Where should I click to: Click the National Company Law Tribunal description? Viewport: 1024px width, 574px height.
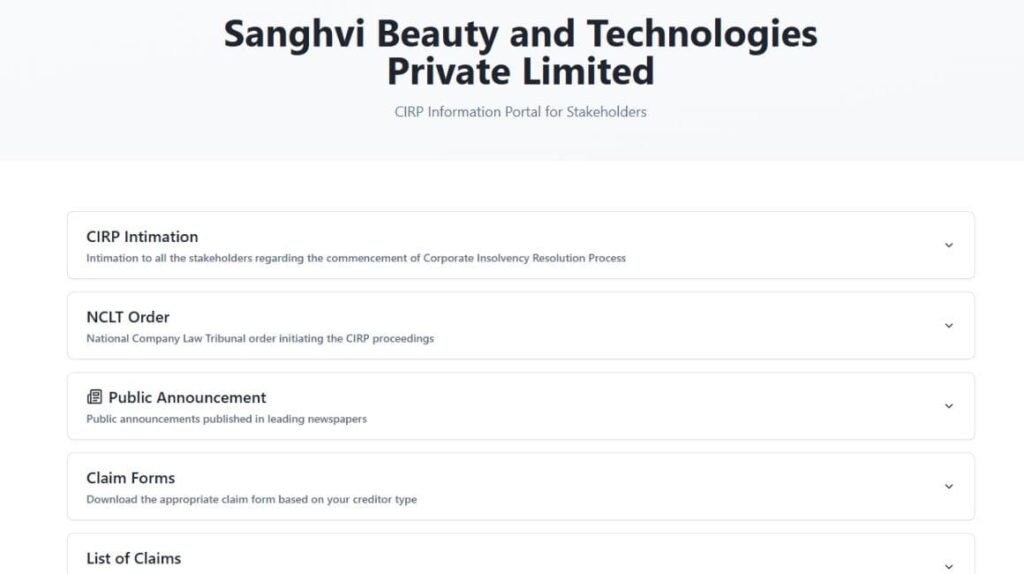(260, 339)
